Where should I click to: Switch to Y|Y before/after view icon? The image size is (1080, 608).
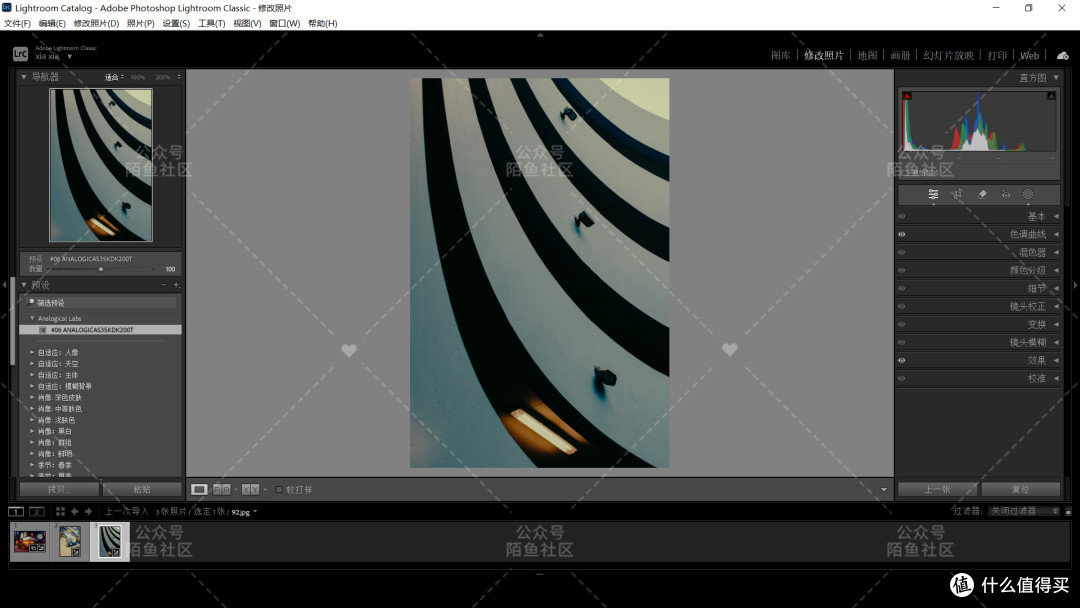tap(251, 490)
